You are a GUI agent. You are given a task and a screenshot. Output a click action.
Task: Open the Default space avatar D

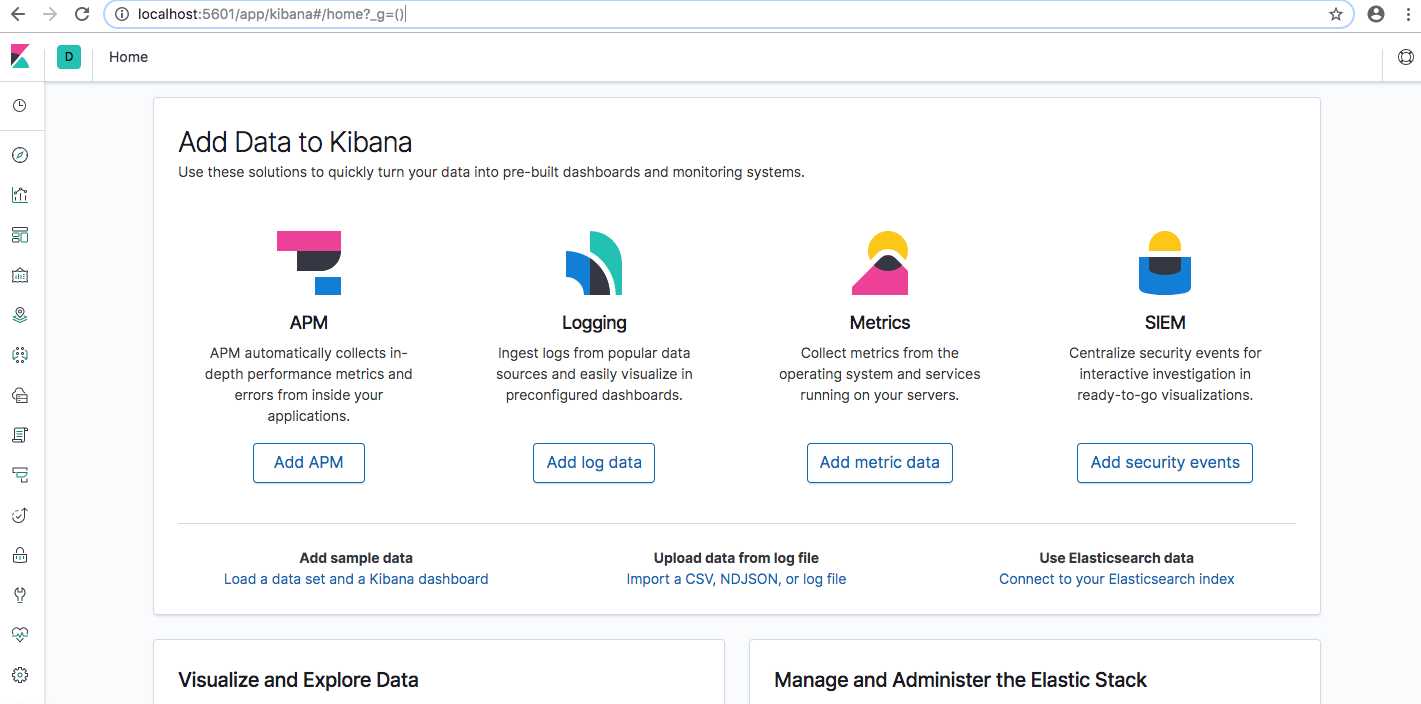coord(69,57)
